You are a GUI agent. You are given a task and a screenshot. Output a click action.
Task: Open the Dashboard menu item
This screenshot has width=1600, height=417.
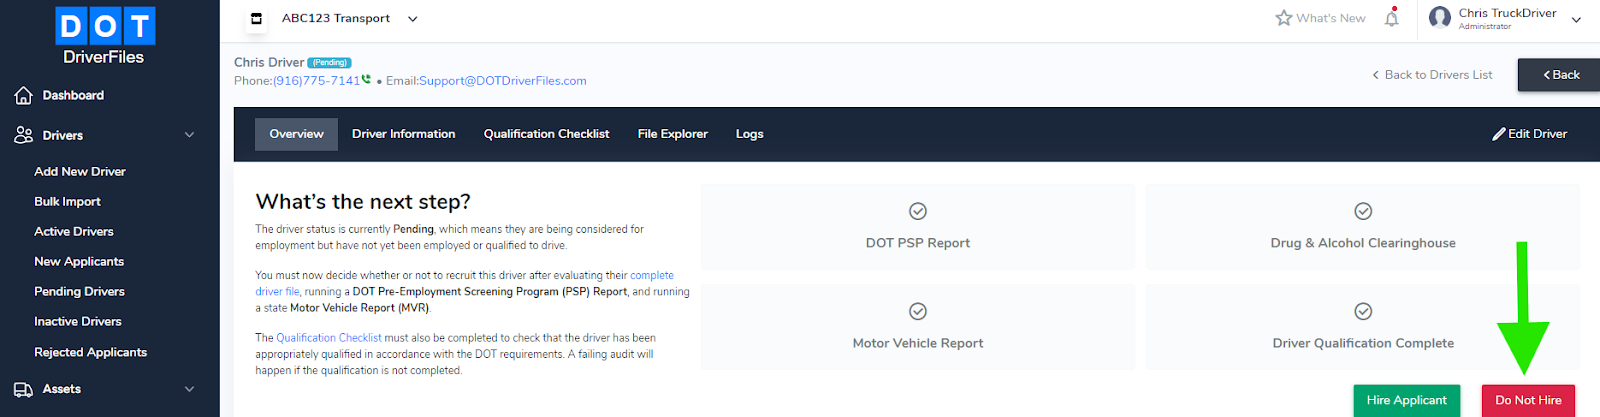click(73, 95)
